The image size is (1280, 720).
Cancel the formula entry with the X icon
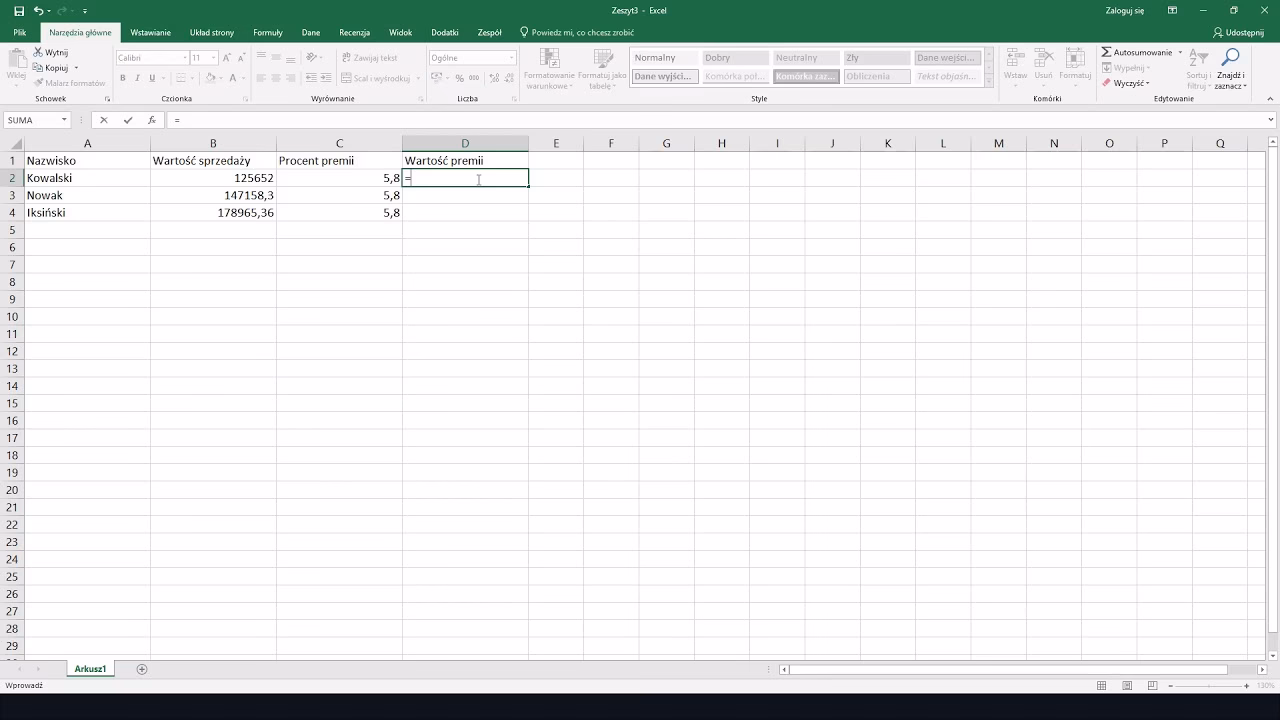(x=103, y=120)
